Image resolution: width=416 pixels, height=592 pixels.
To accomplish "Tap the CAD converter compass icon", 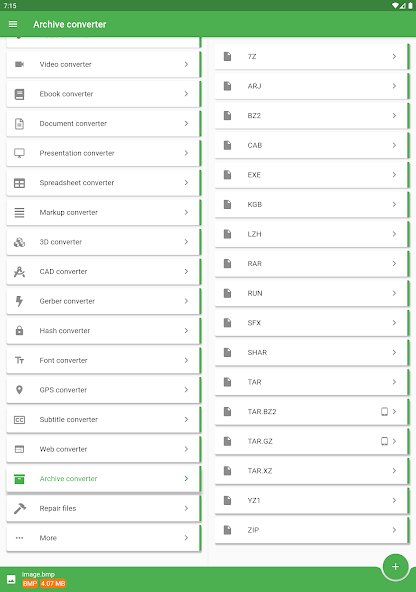I will [x=19, y=271].
